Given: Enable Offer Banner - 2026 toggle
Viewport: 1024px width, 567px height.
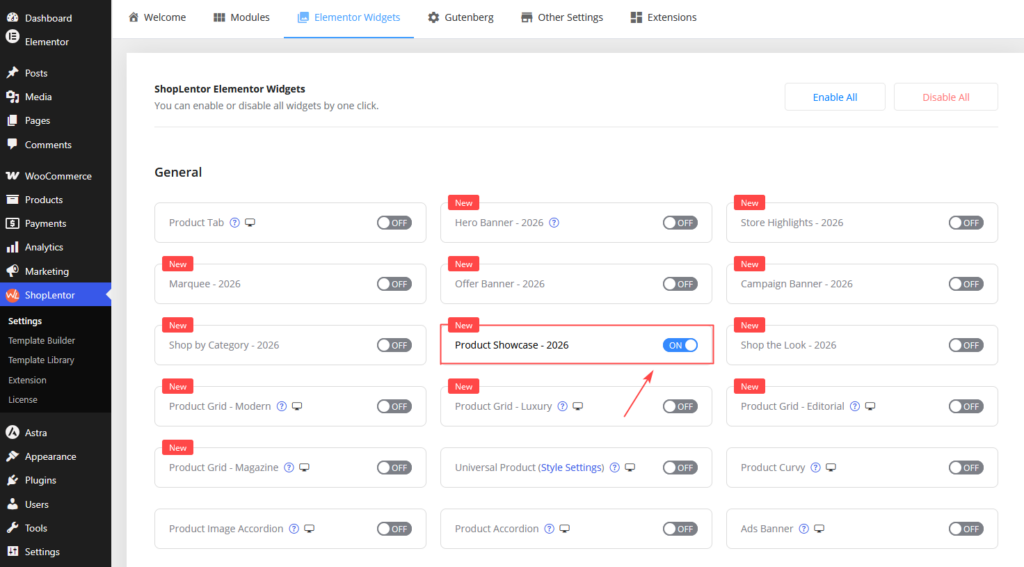Looking at the screenshot, I should tap(680, 284).
